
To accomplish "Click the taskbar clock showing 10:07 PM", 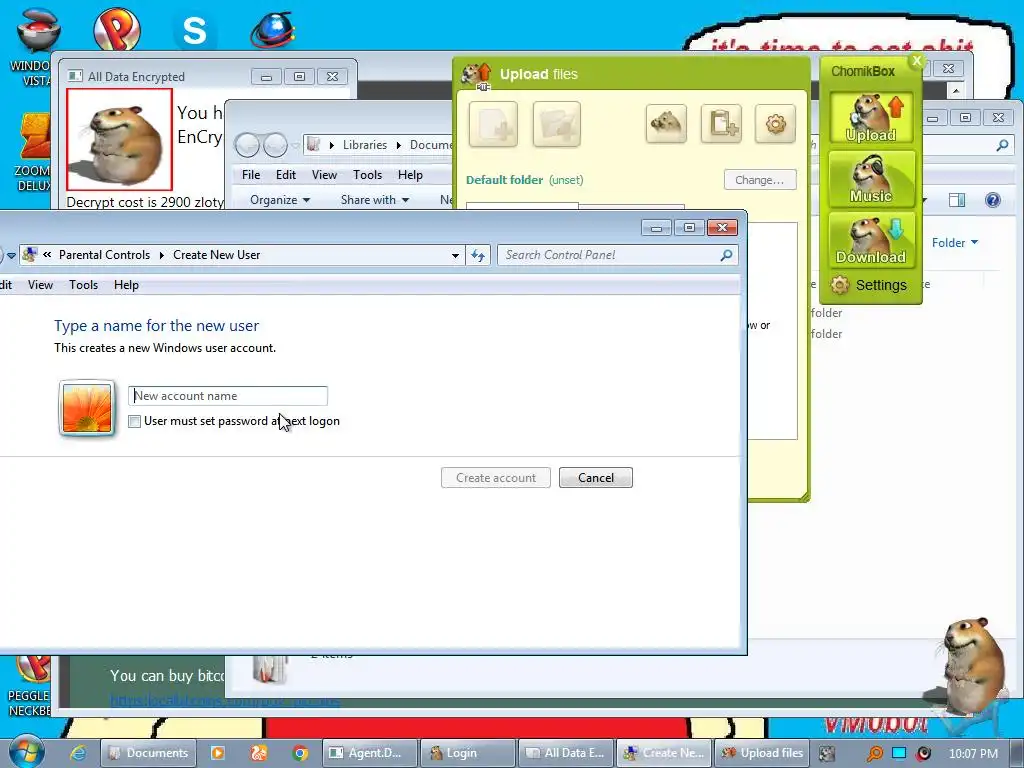I will coord(973,754).
